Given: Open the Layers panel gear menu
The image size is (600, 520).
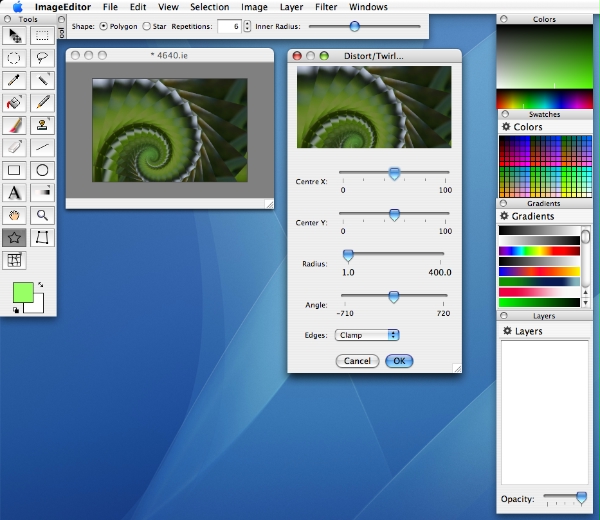Looking at the screenshot, I should (x=505, y=330).
